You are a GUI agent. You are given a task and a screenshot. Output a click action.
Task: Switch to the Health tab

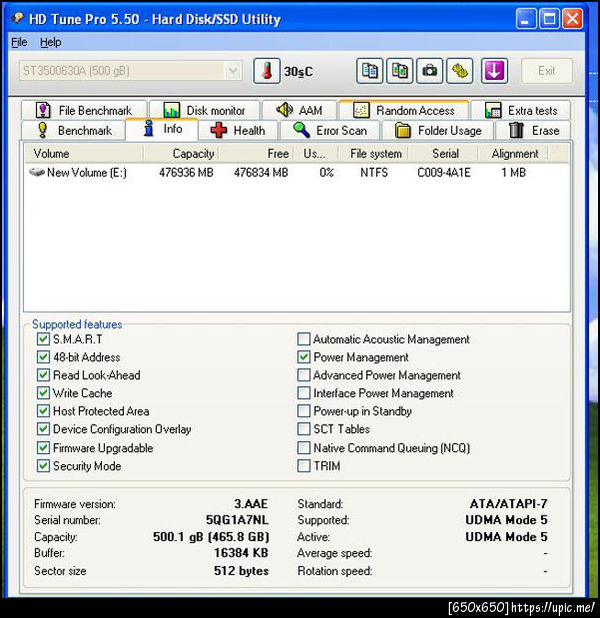click(238, 130)
